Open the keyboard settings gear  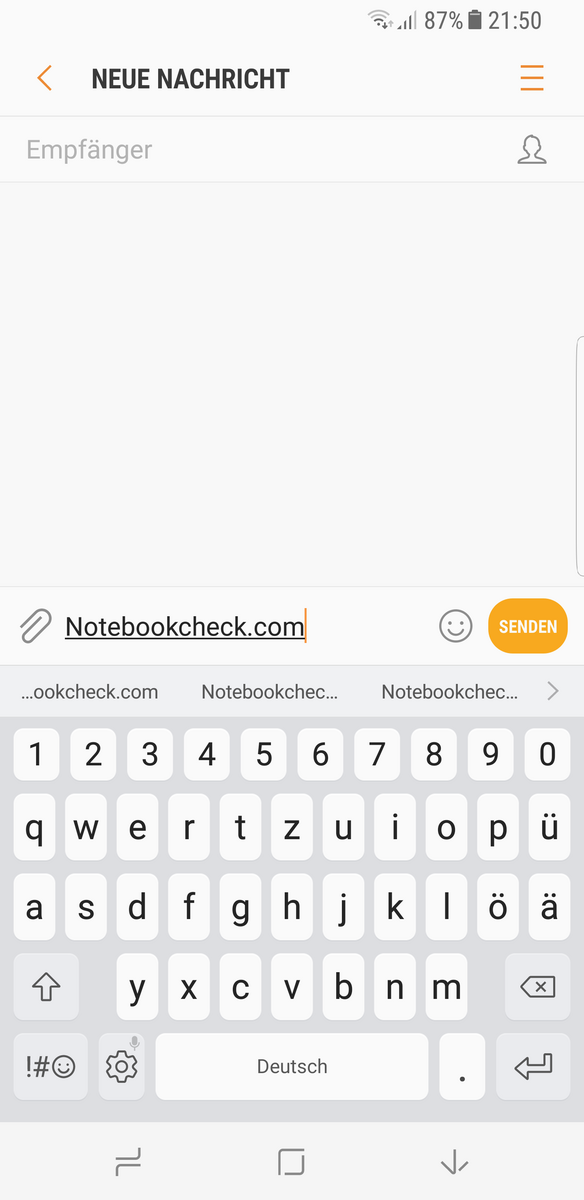coord(122,1066)
